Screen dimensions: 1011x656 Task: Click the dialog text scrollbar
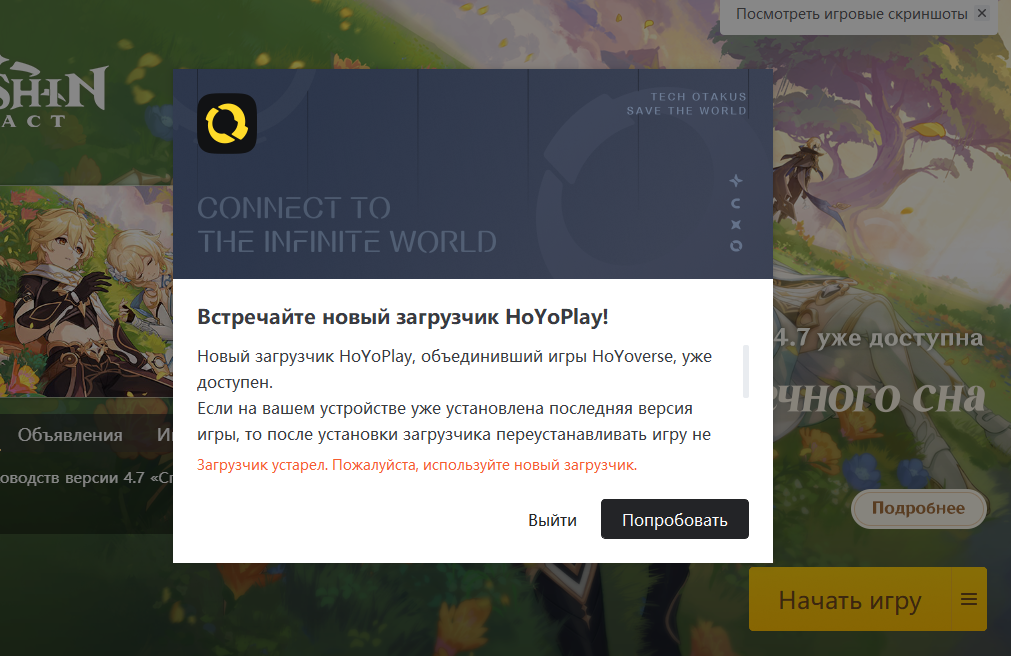tap(746, 372)
